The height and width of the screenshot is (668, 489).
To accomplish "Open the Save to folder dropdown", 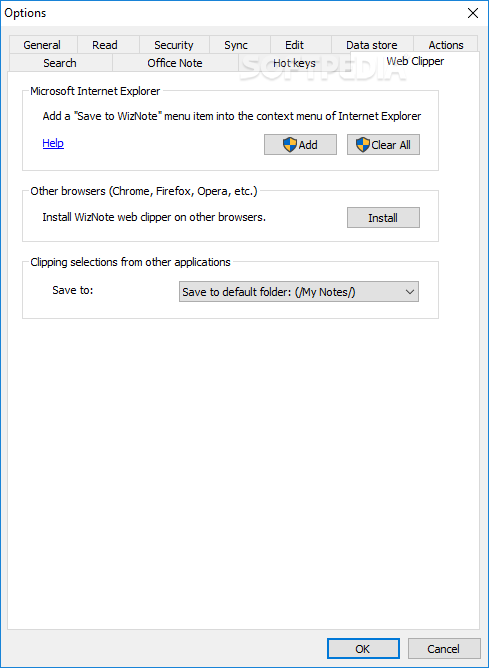I will [x=299, y=292].
